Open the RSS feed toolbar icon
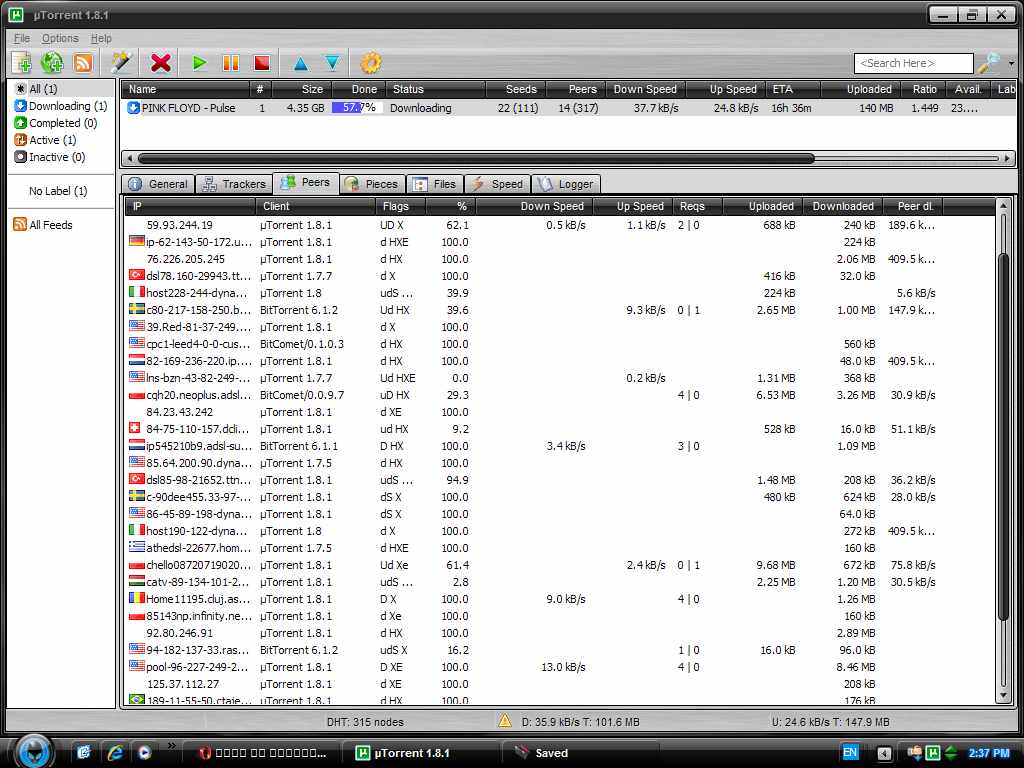The width and height of the screenshot is (1024, 768). pyautogui.click(x=83, y=63)
